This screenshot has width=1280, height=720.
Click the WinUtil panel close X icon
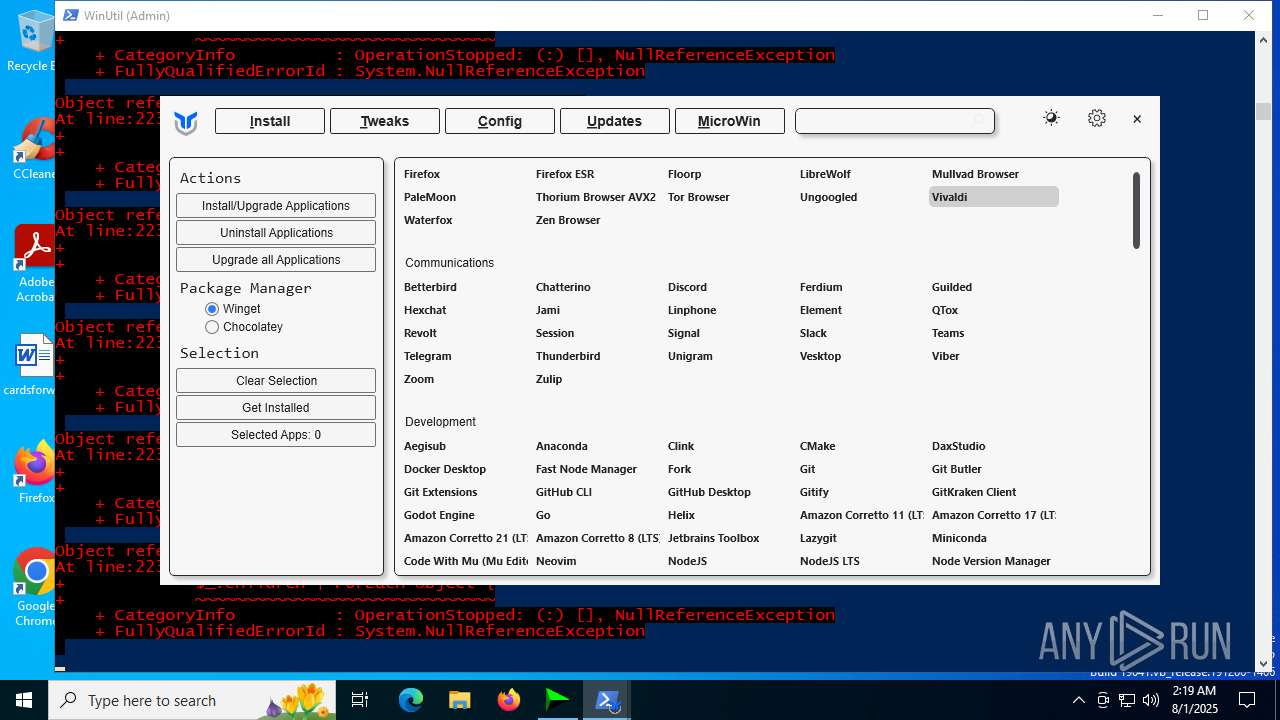pyautogui.click(x=1137, y=119)
